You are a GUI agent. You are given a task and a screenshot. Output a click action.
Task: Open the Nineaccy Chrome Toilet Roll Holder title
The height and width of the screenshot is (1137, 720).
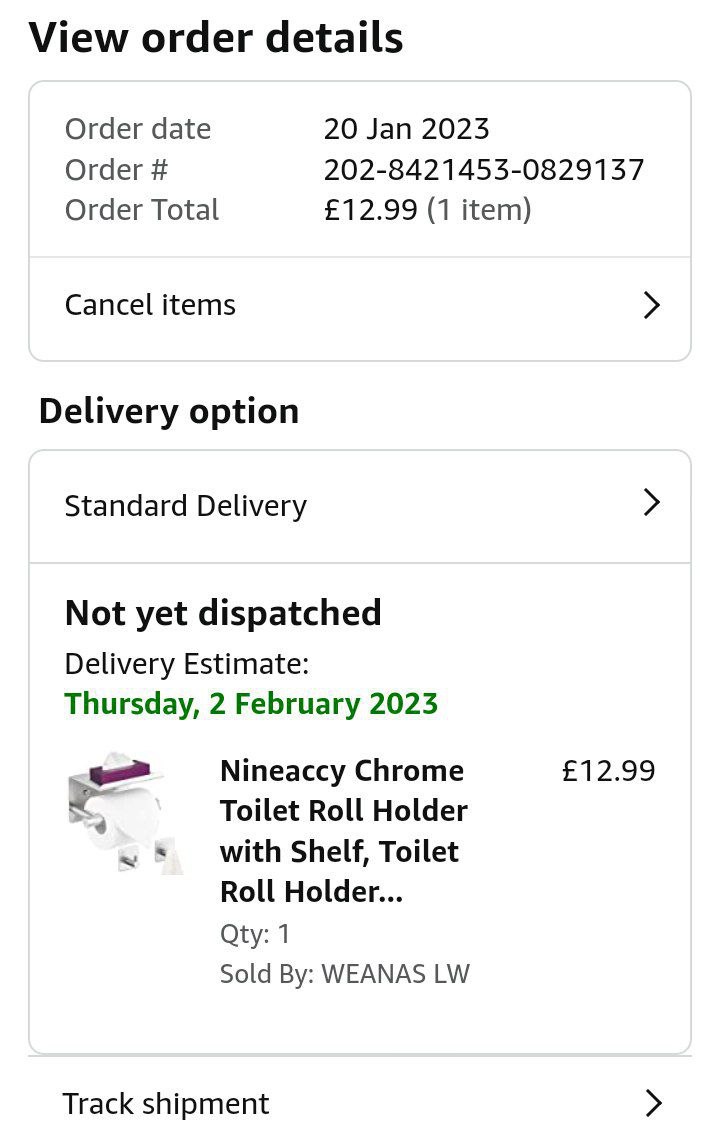point(343,831)
